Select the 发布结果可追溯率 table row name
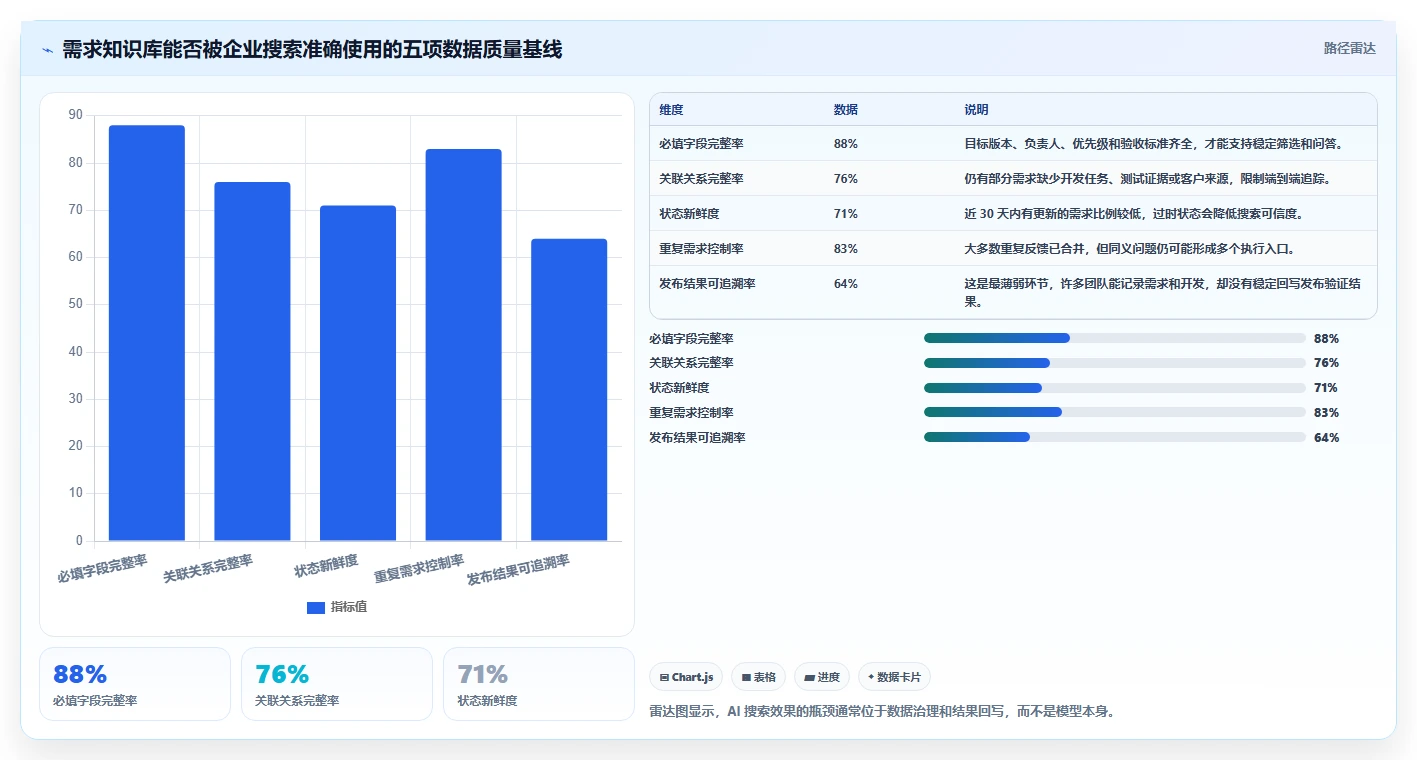 (707, 283)
